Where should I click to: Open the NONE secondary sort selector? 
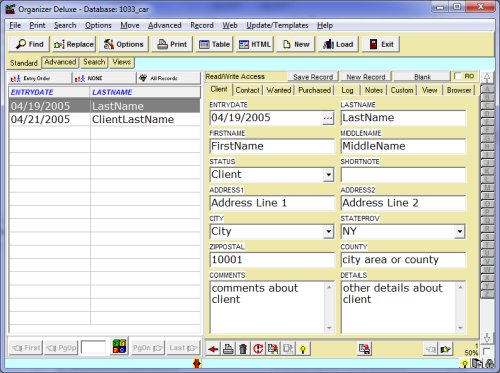pos(104,78)
